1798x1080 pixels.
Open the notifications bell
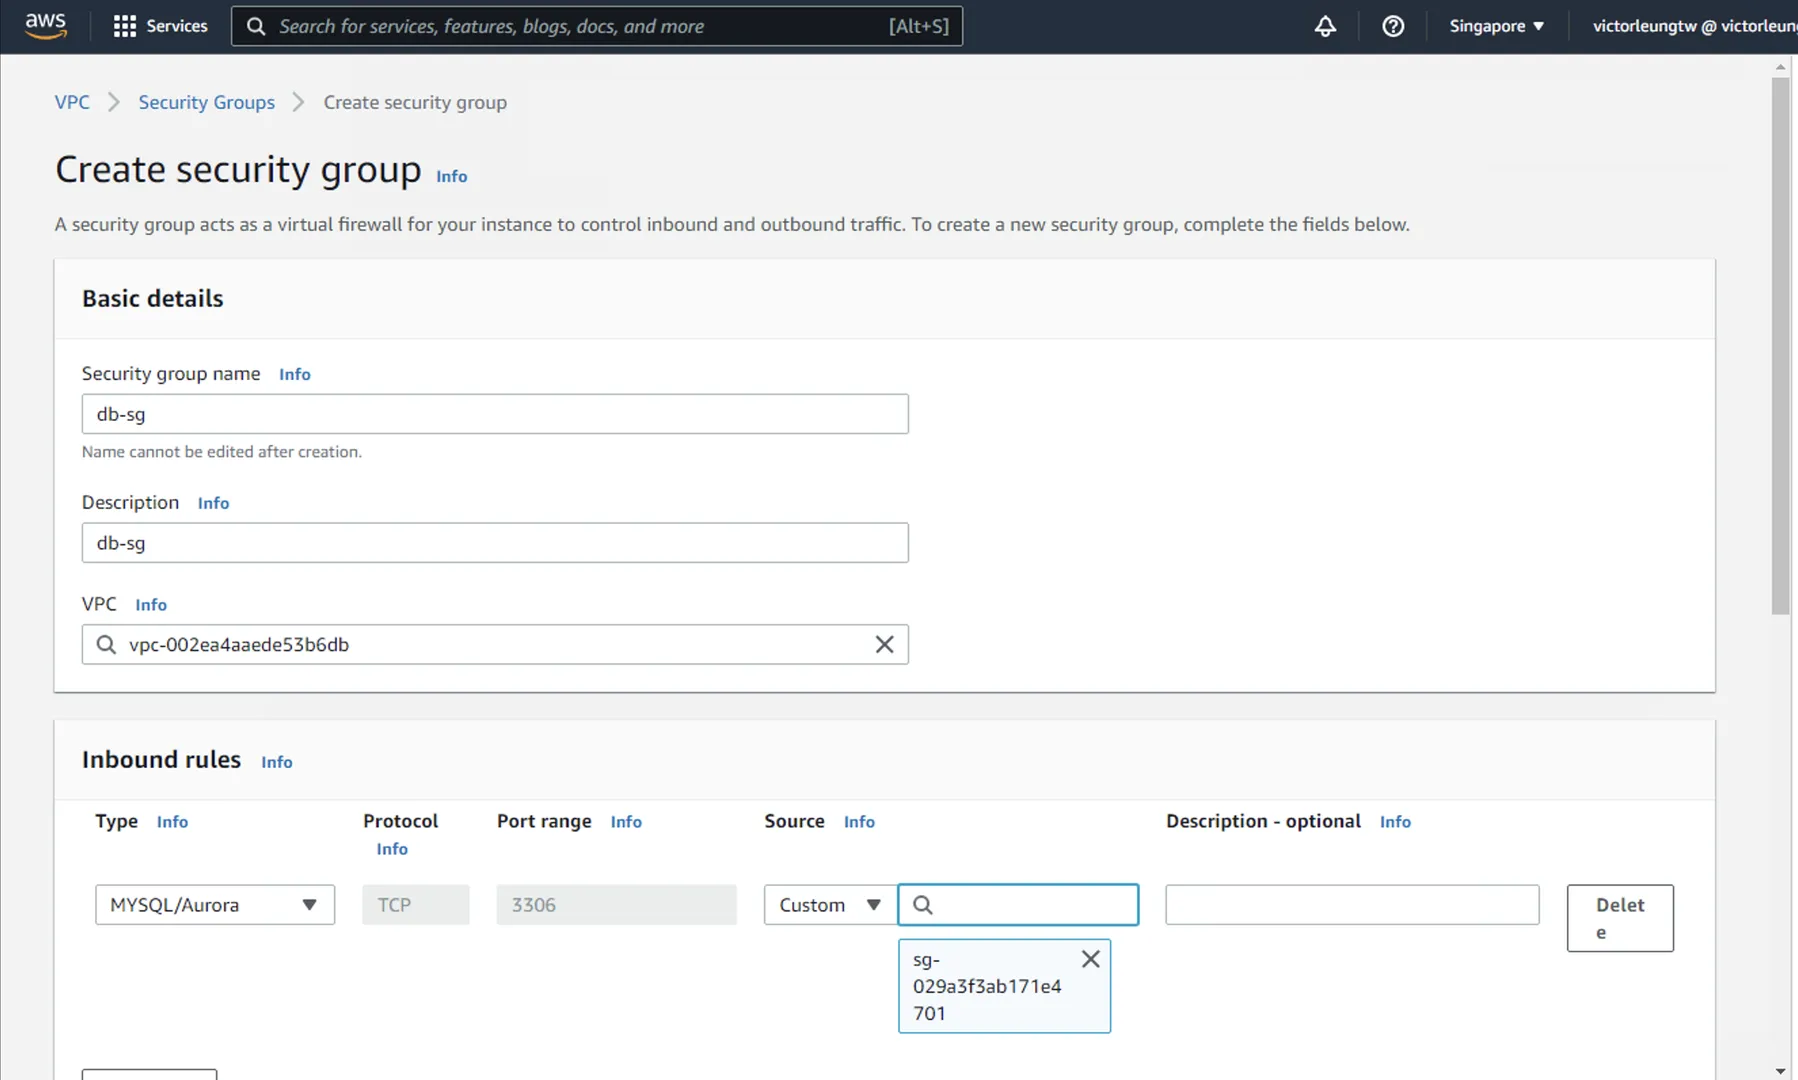[1325, 26]
